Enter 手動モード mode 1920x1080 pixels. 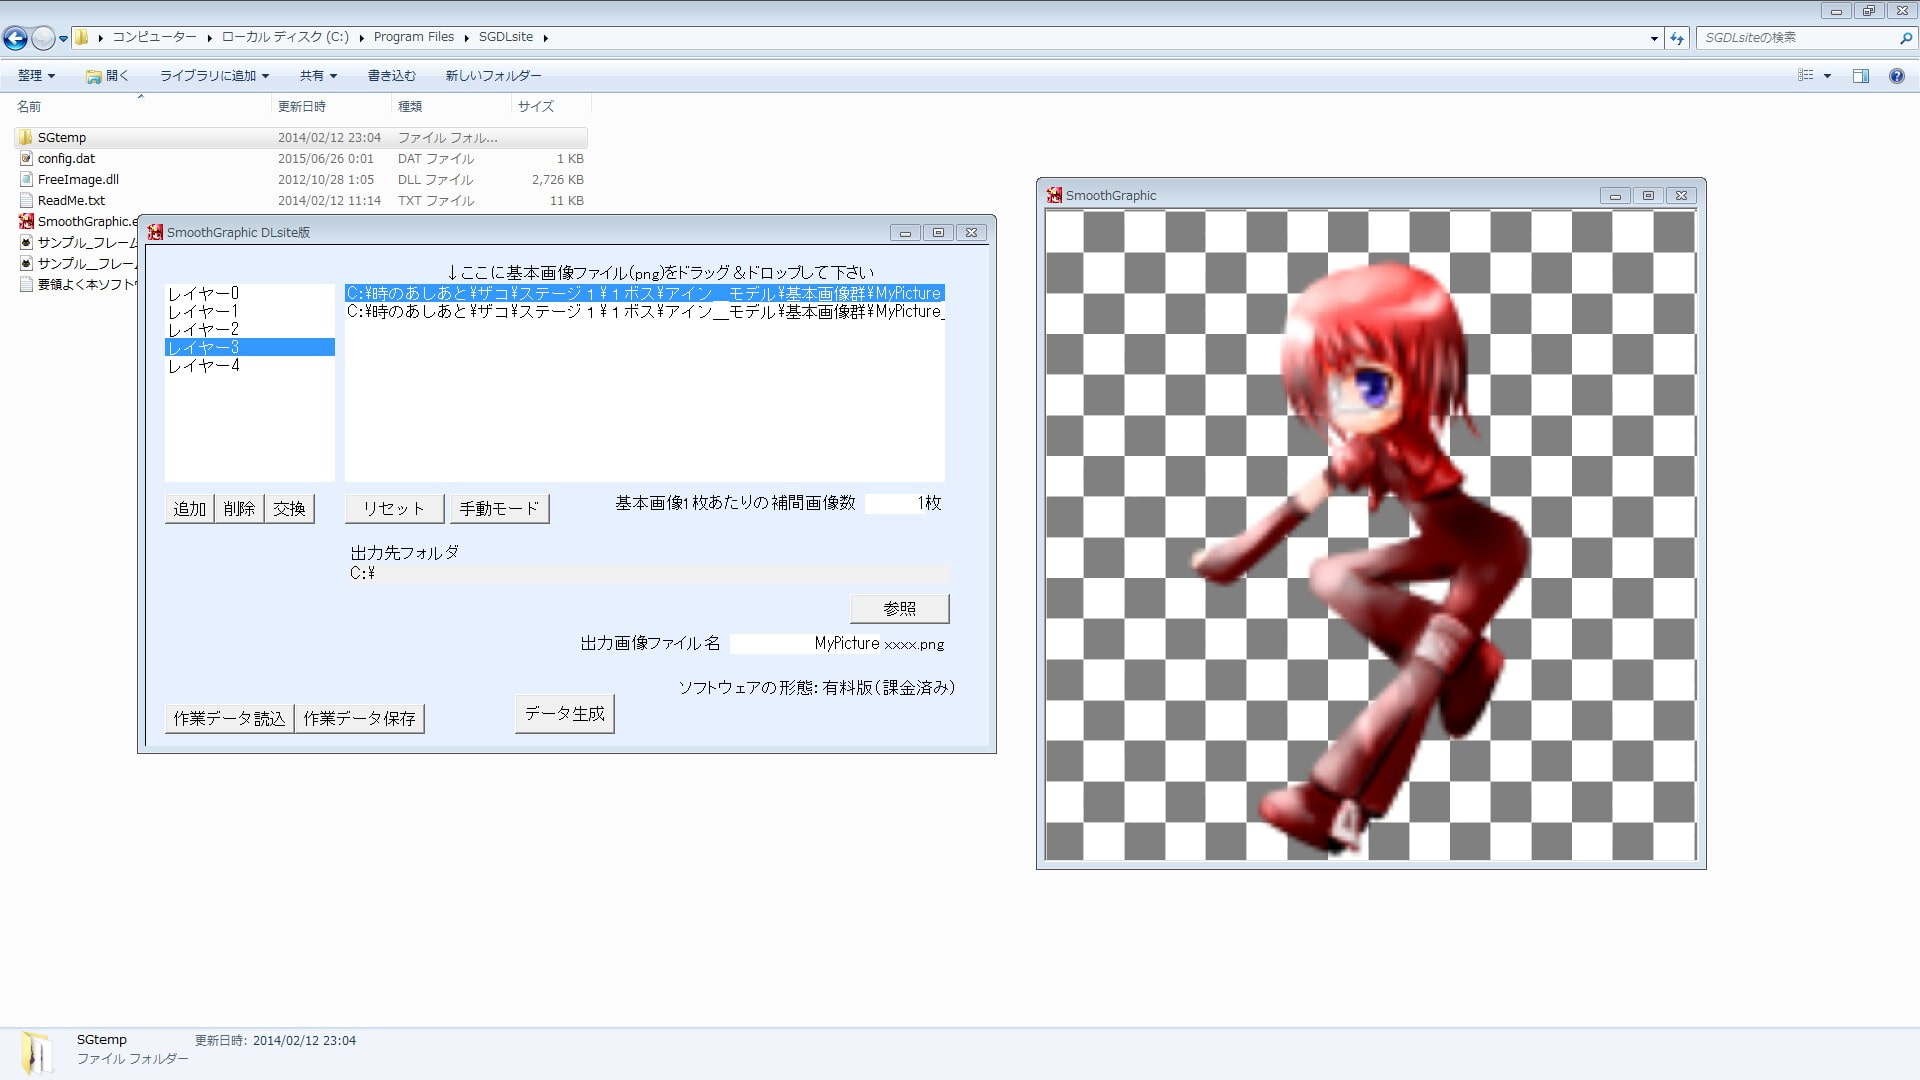click(500, 508)
